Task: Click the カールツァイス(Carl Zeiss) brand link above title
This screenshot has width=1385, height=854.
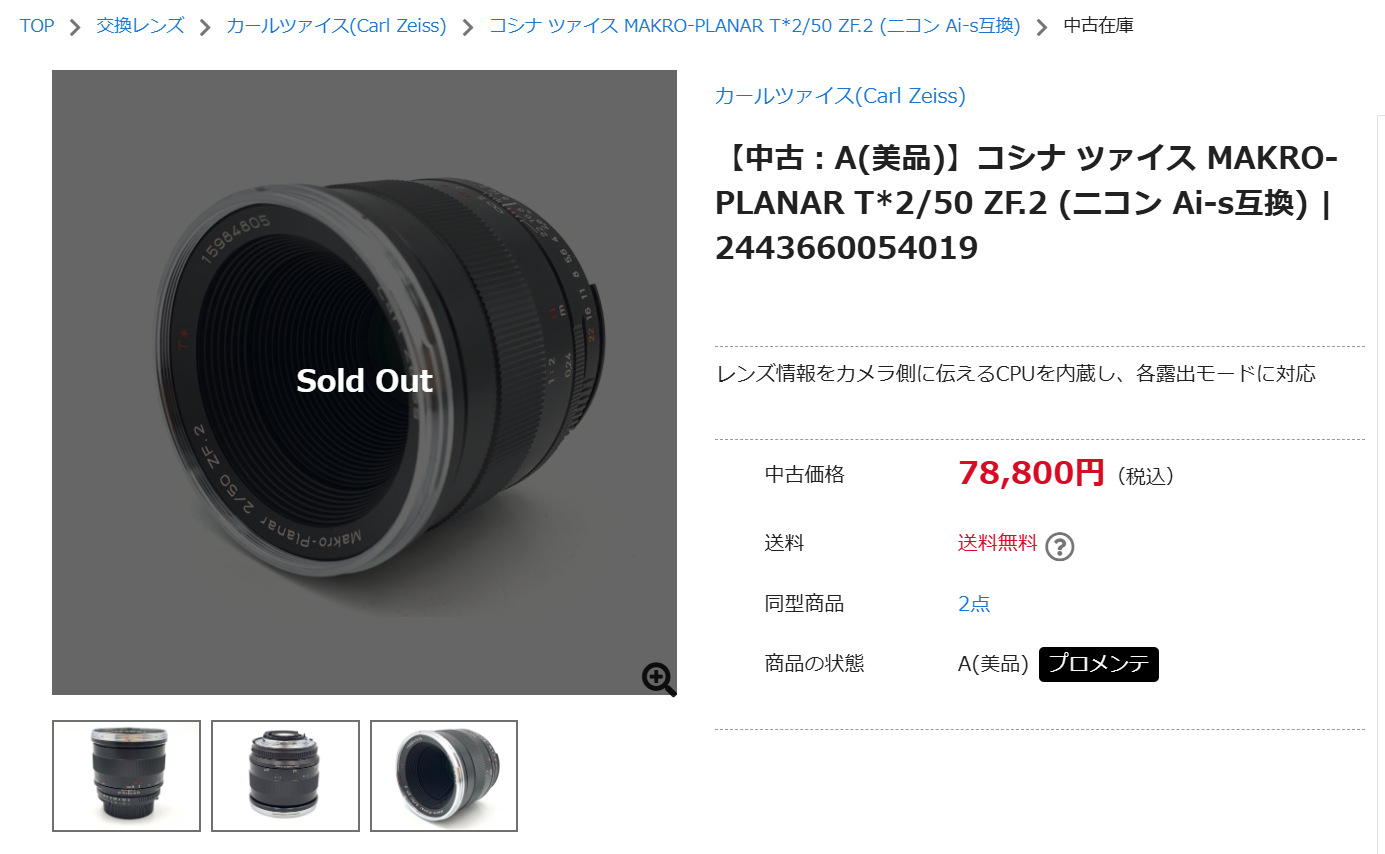Action: pos(840,96)
